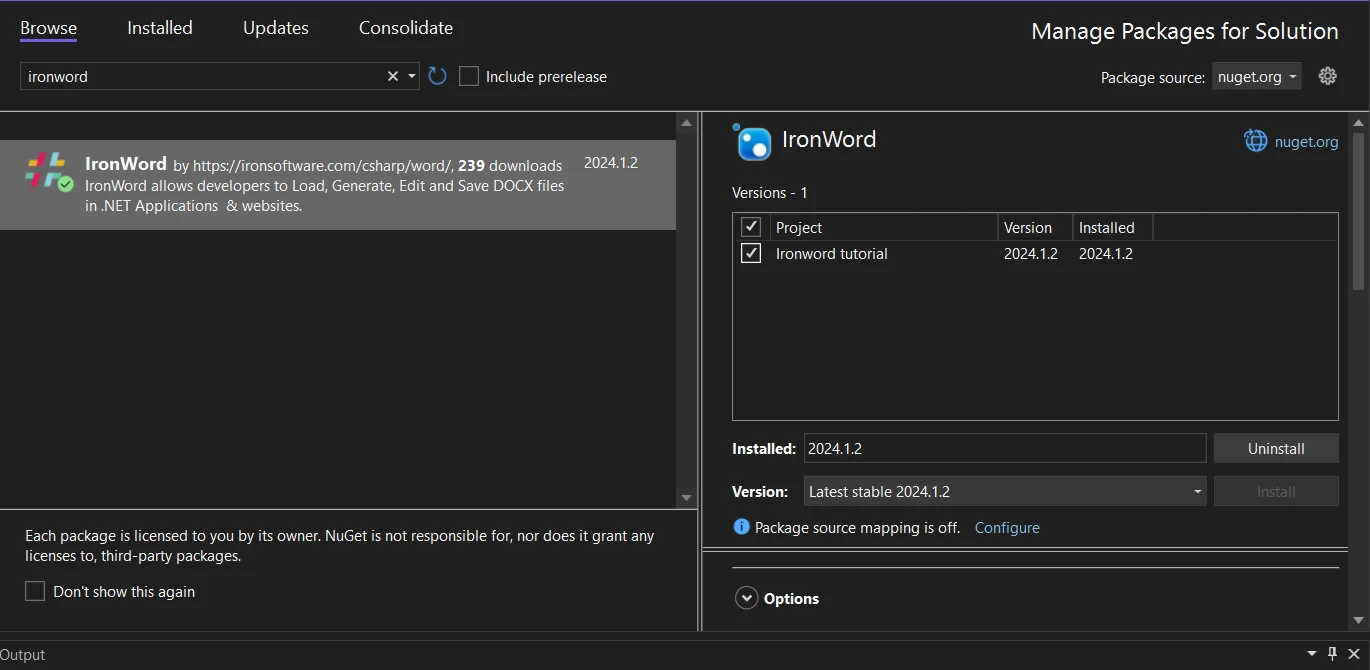The image size is (1370, 670).
Task: Toggle the select-all projects header checkbox
Action: point(751,227)
